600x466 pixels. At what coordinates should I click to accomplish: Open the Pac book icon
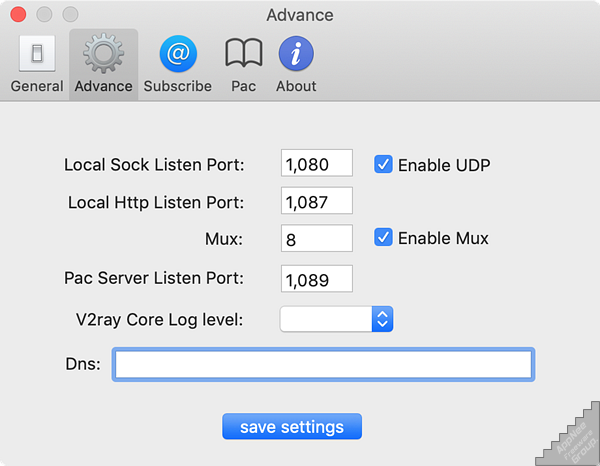244,53
